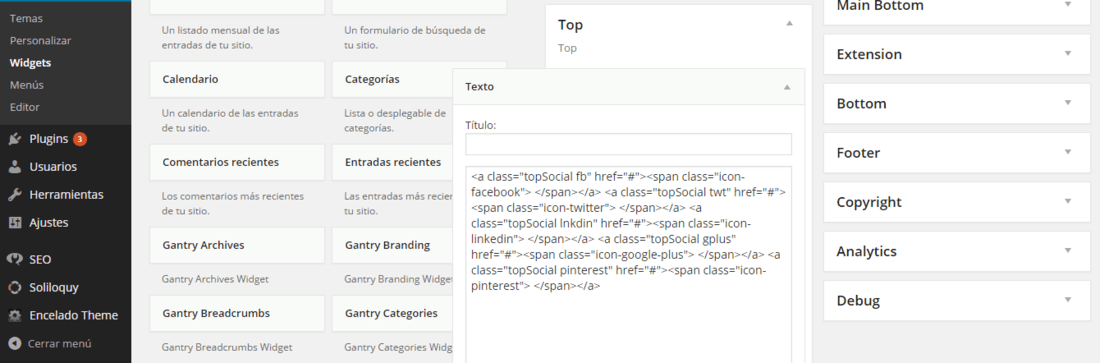
Task: Click the SEO sidebar icon
Action: tap(15, 259)
